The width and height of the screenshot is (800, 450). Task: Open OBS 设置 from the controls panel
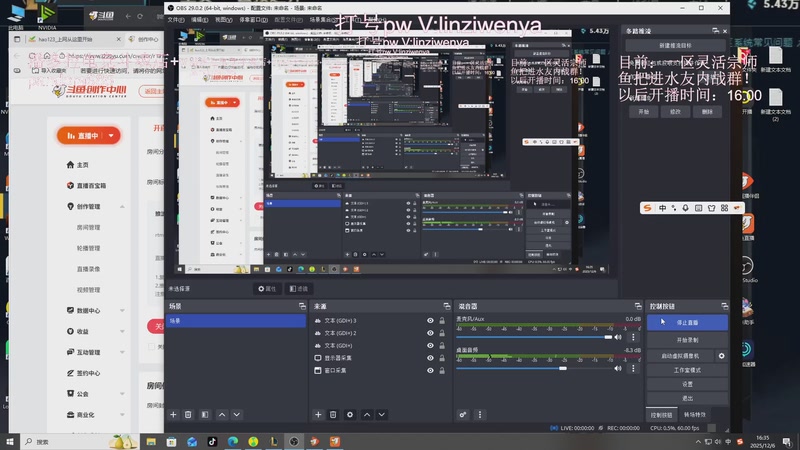687,384
